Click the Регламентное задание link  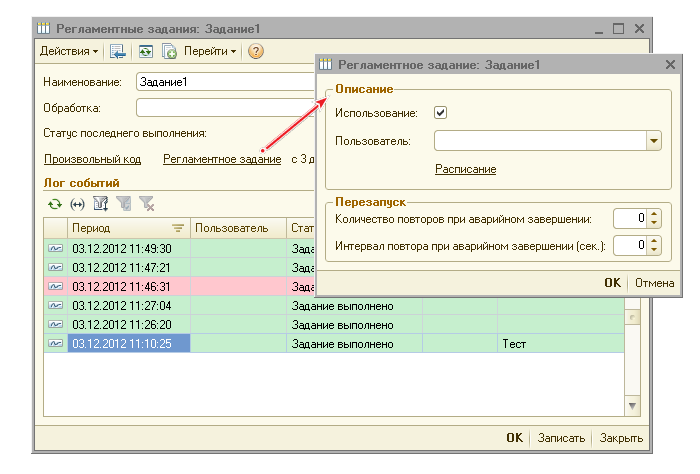tap(222, 158)
